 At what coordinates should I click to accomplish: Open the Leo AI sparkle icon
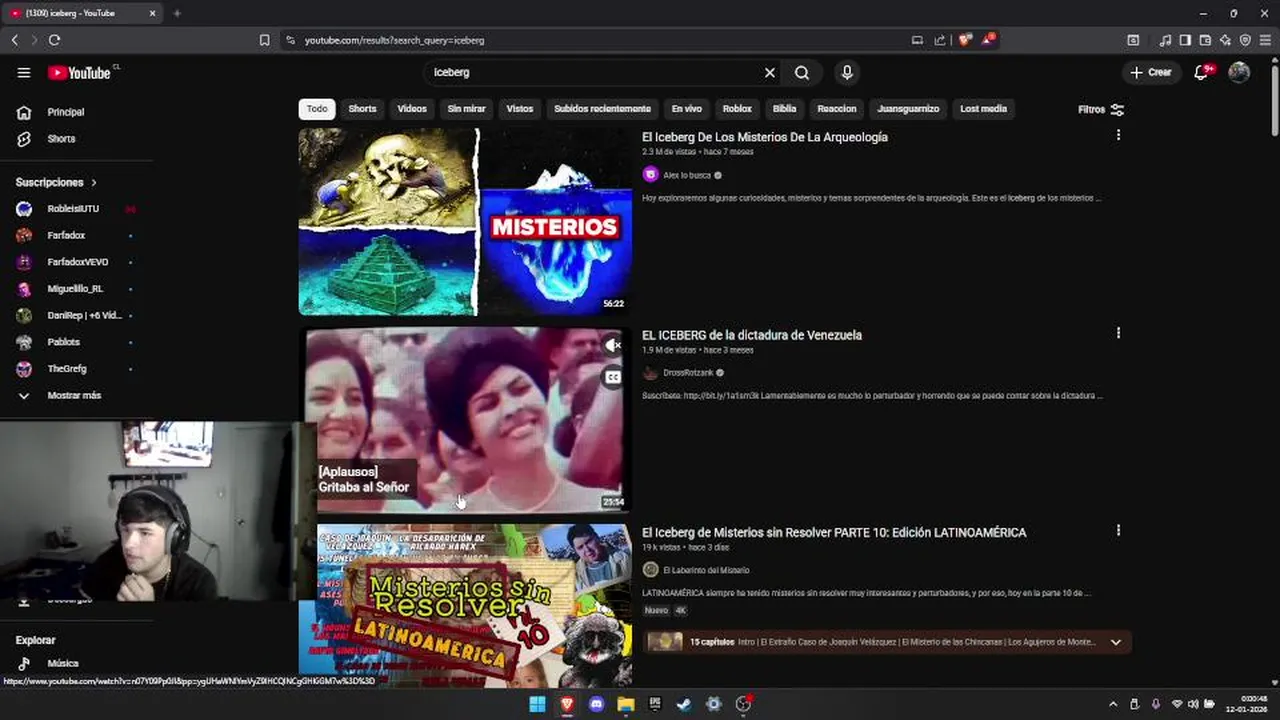(1225, 40)
